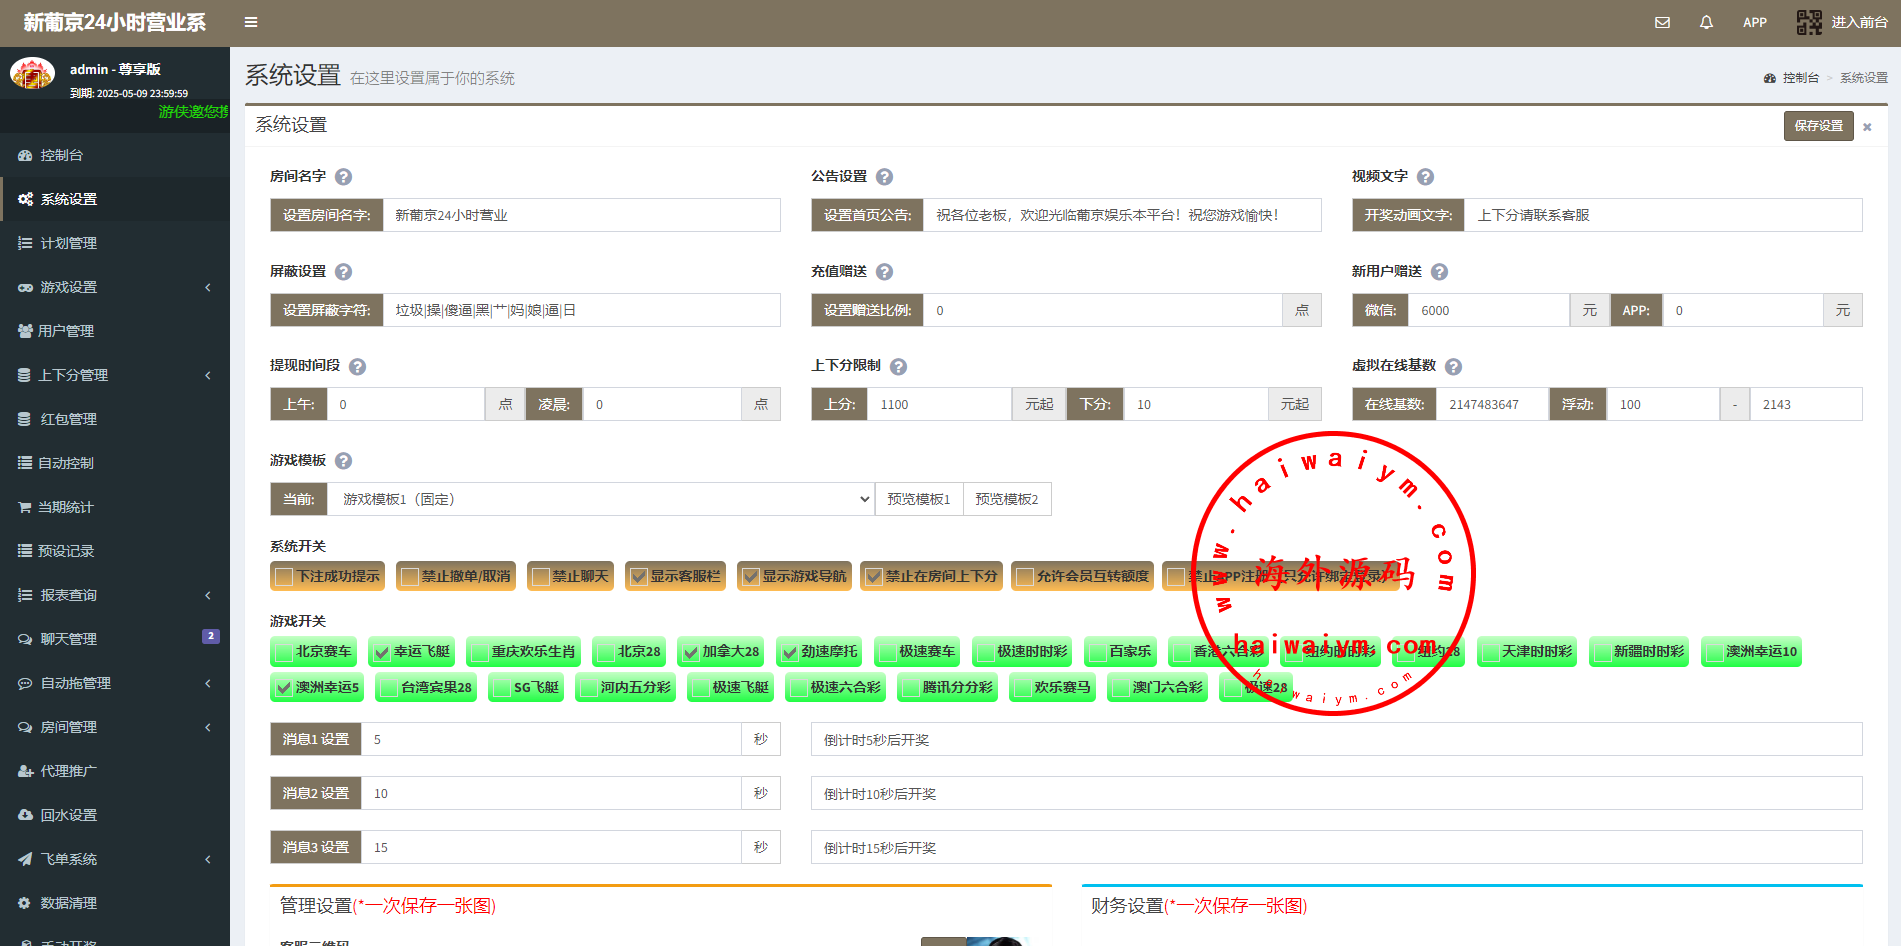Uncheck the 显示客服栏 switch

pyautogui.click(x=638, y=577)
